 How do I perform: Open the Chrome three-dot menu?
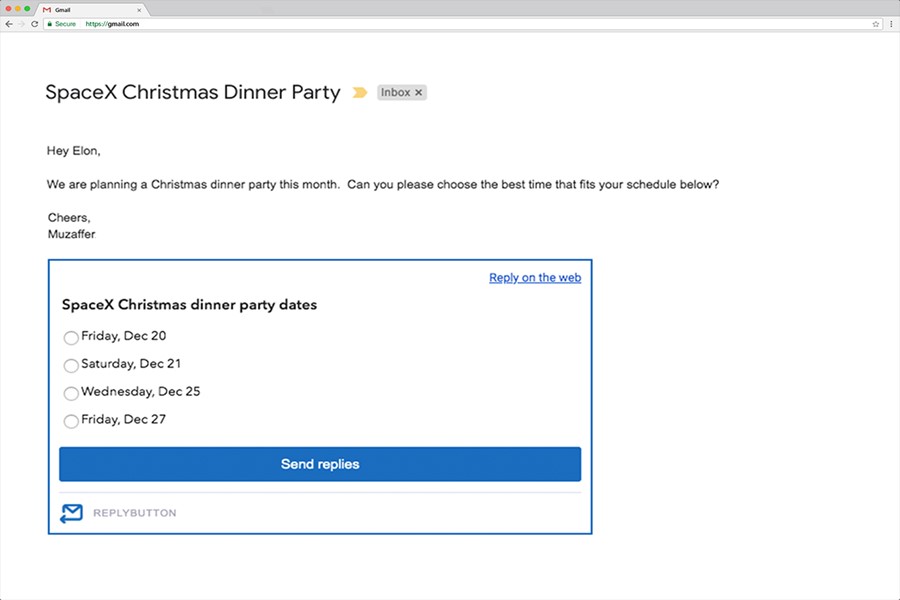(x=890, y=24)
